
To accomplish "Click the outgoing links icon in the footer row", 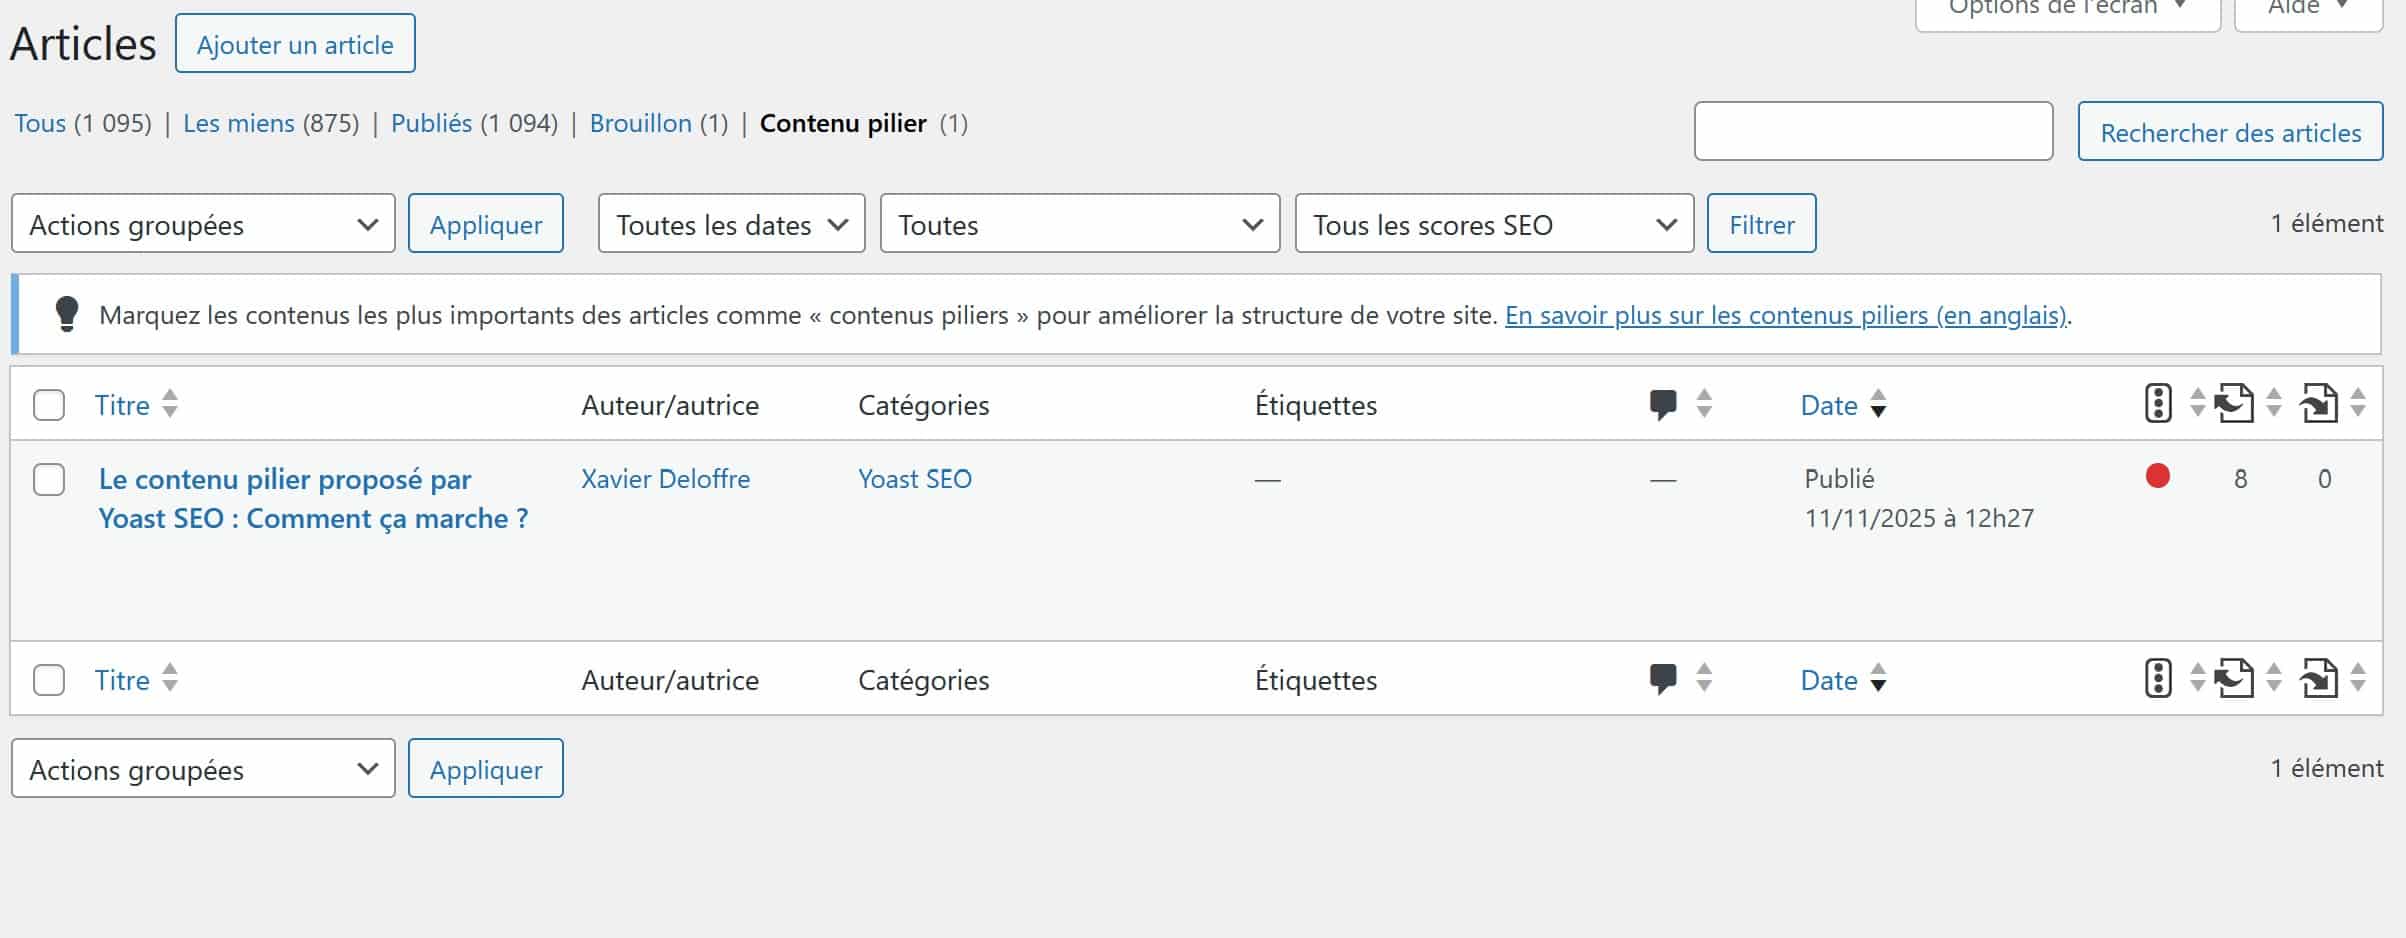I will [2322, 679].
